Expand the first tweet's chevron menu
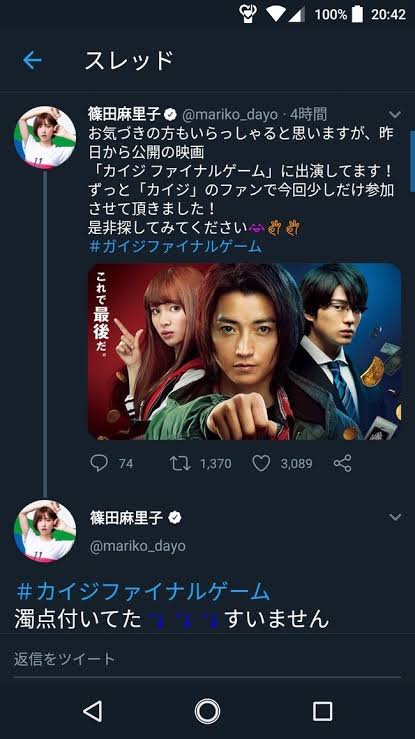415x739 pixels. click(395, 114)
